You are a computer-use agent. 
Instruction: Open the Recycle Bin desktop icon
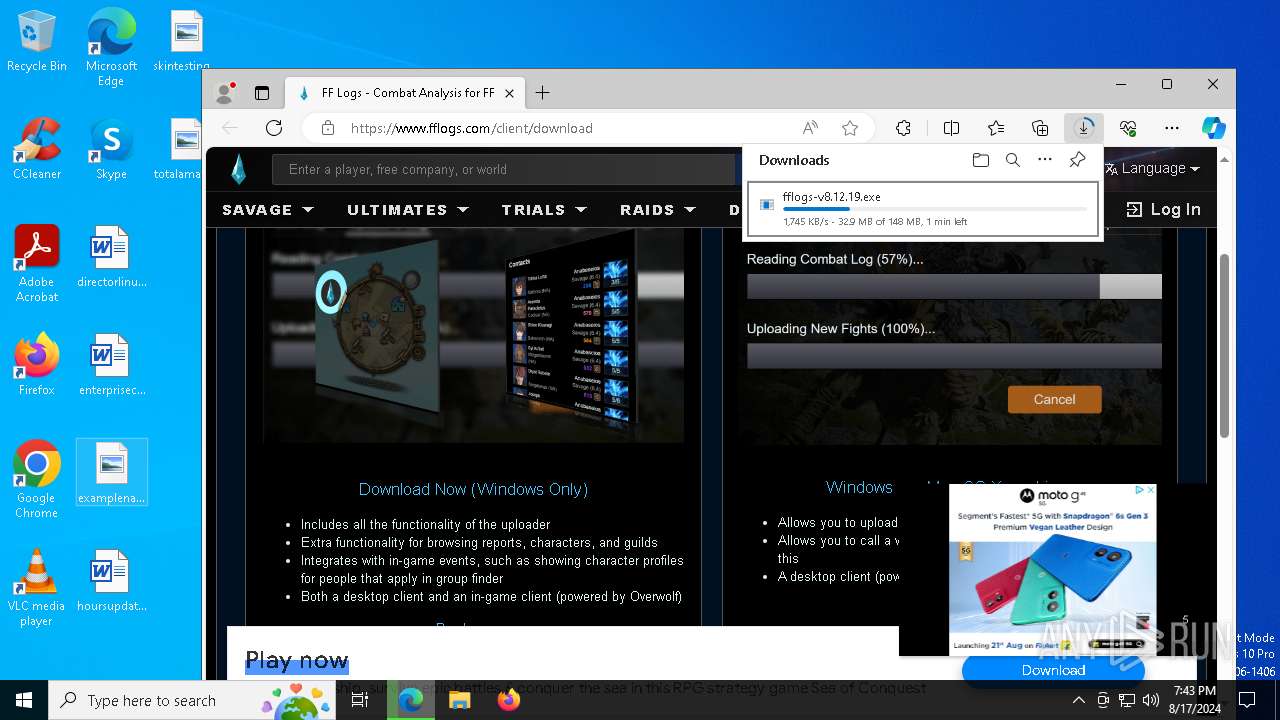[37, 42]
